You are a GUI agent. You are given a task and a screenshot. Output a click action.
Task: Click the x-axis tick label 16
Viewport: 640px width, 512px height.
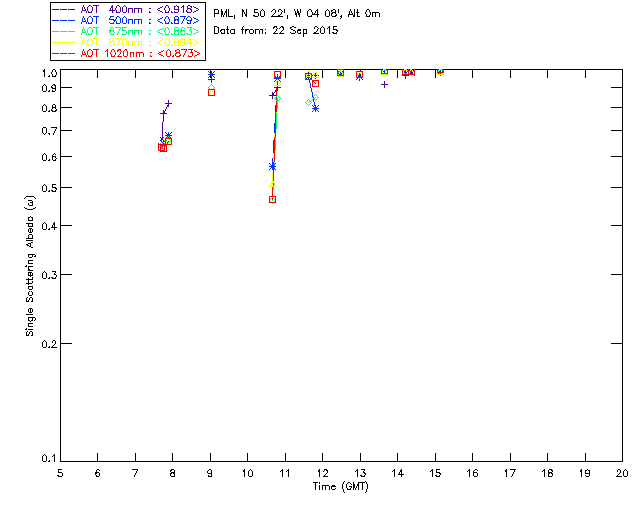point(472,473)
